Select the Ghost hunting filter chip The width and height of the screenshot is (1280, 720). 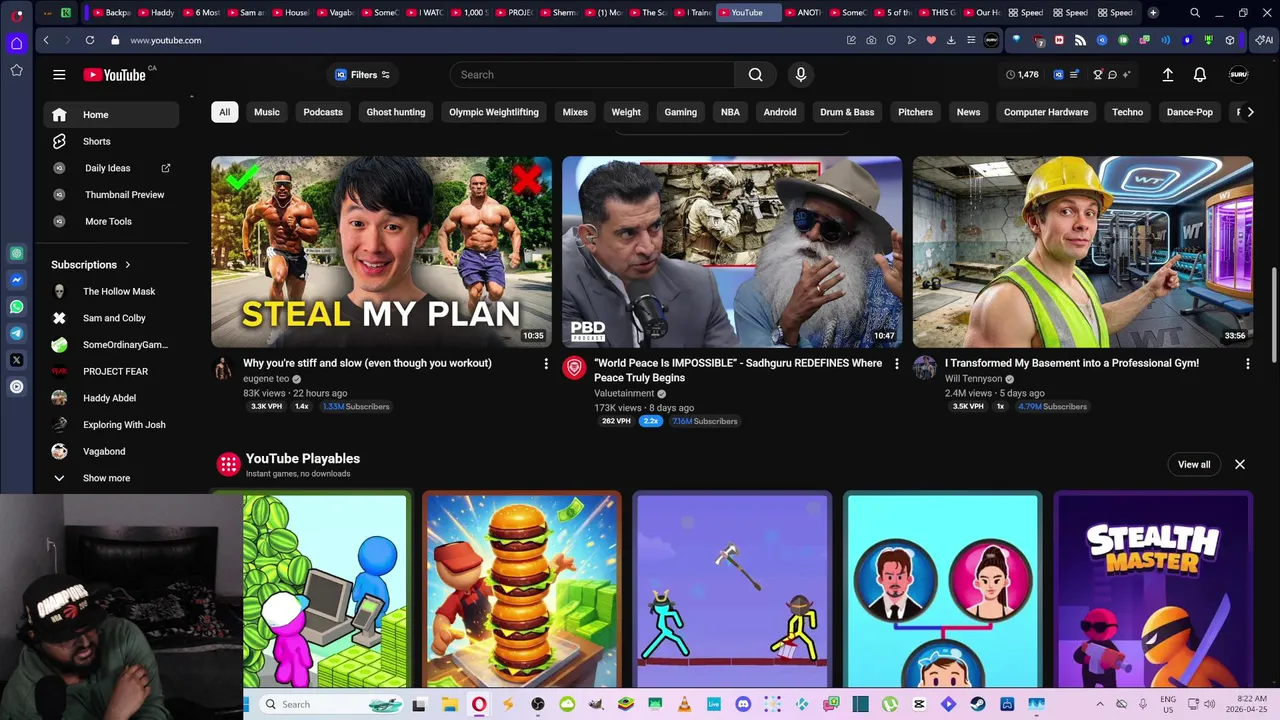pos(396,112)
